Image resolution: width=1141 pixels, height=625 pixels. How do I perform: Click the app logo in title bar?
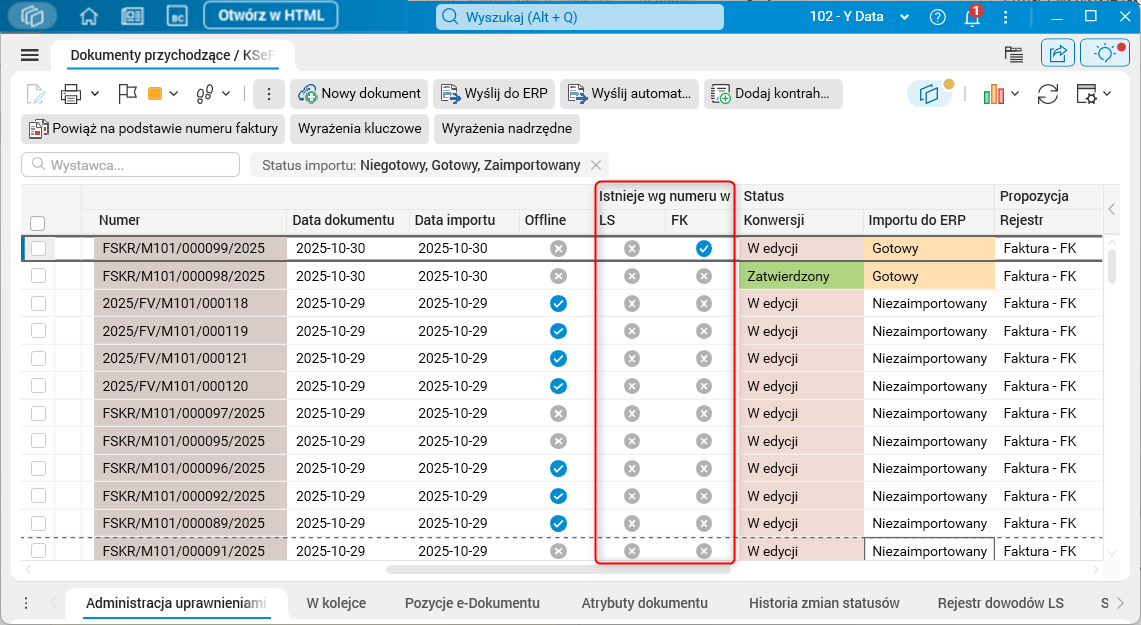[x=33, y=16]
